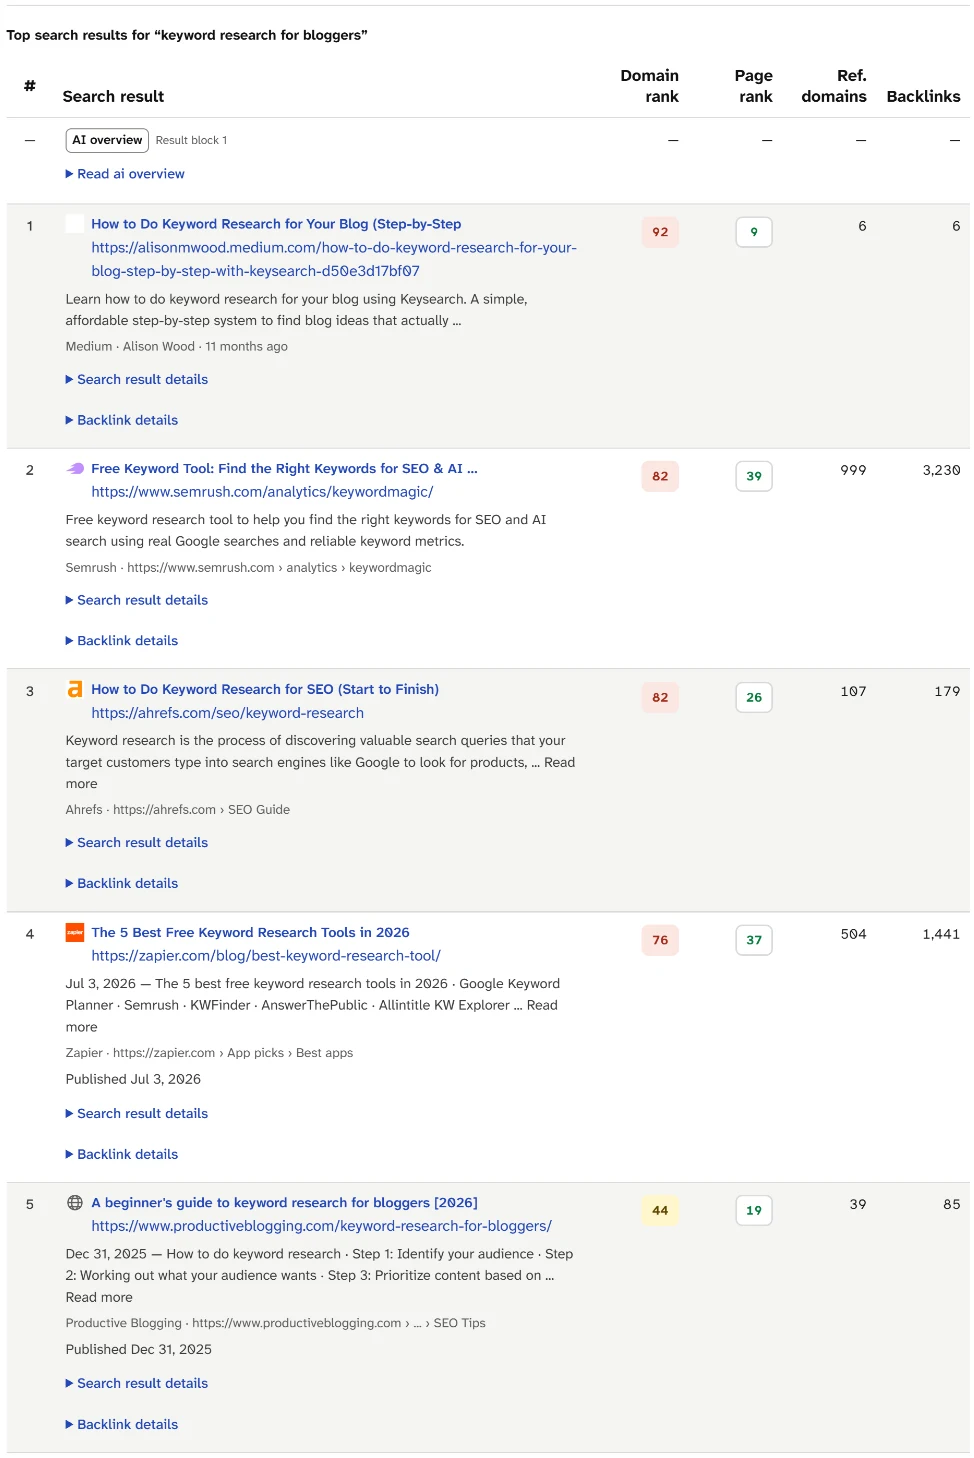The width and height of the screenshot is (974, 1458).
Task: Click Ahrefs page rank badge 26
Action: click(754, 697)
